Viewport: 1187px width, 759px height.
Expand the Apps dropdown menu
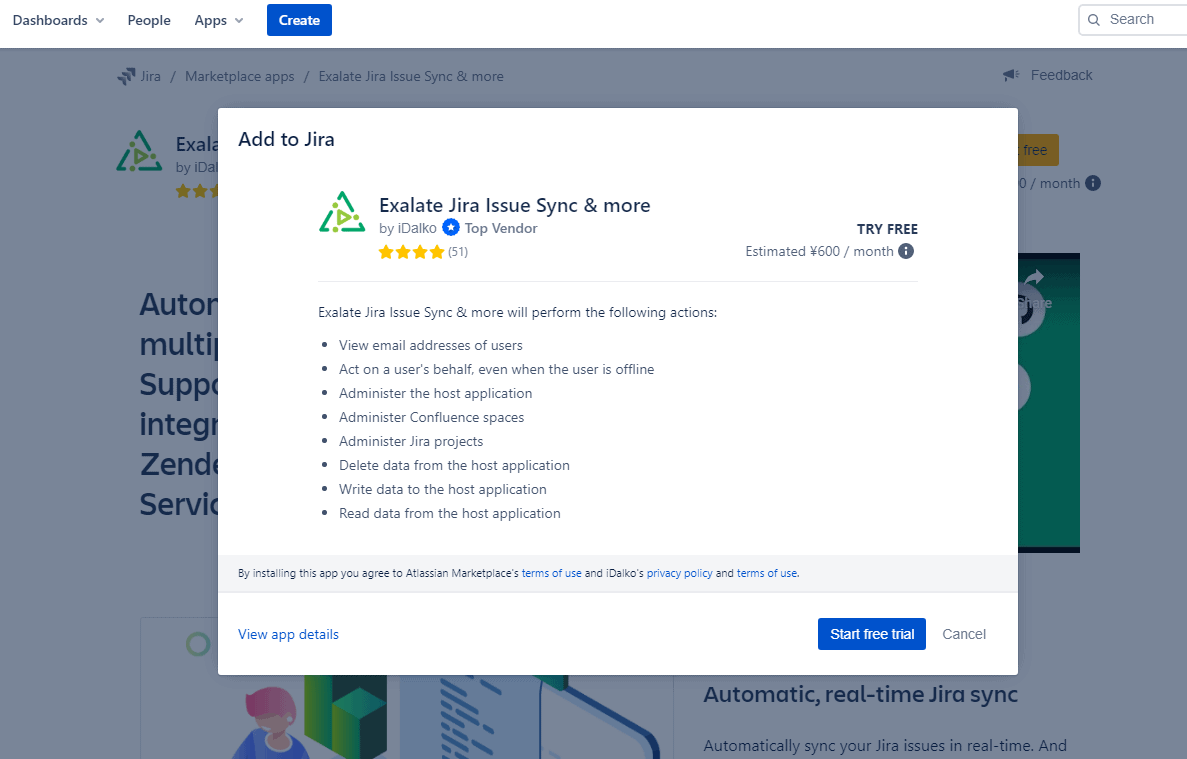tap(219, 20)
